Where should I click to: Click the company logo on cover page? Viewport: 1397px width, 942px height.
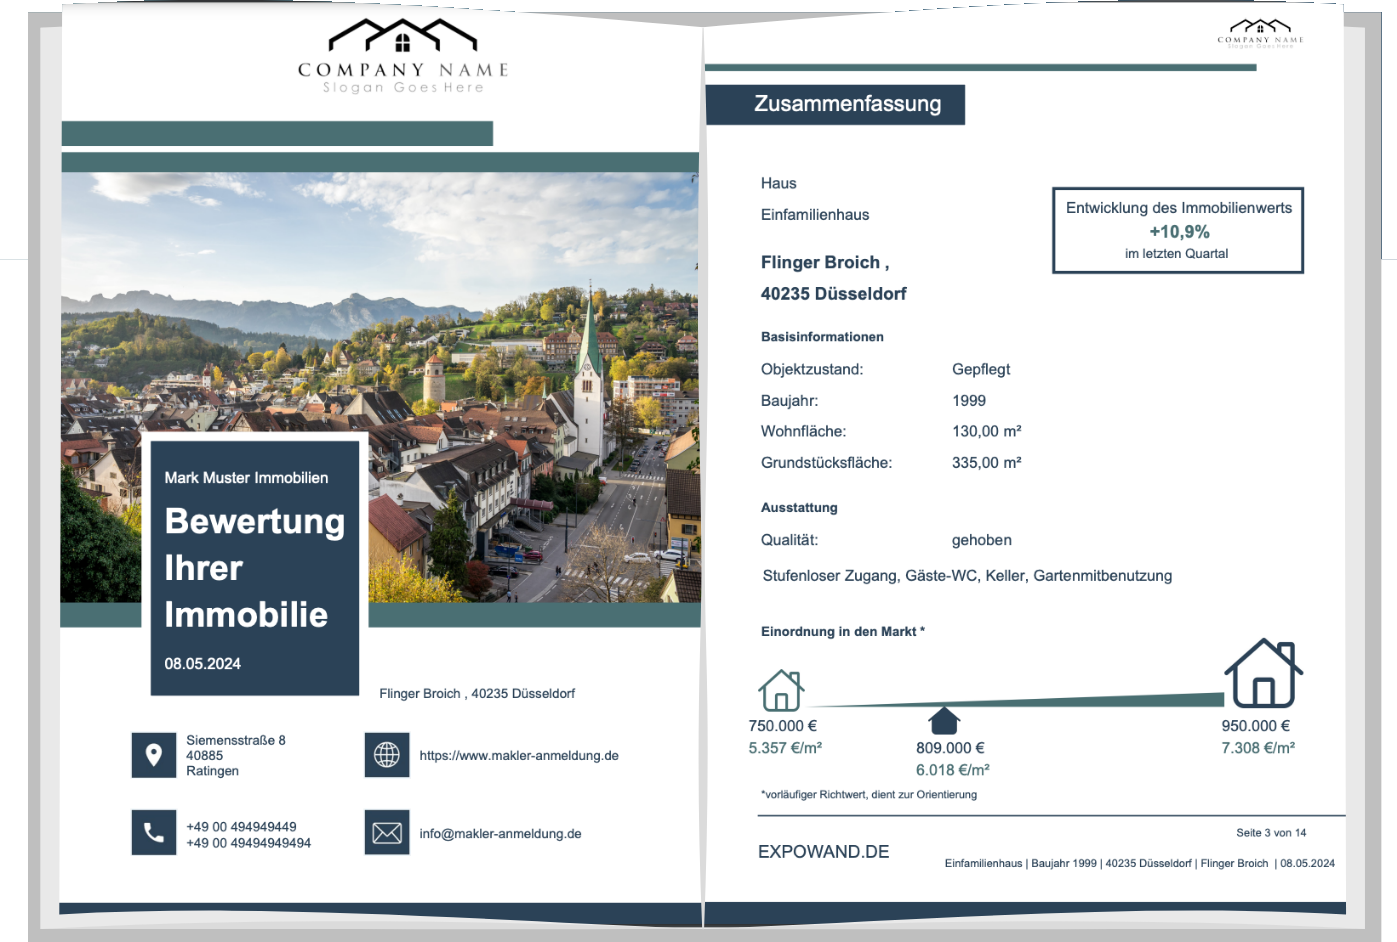tap(403, 56)
